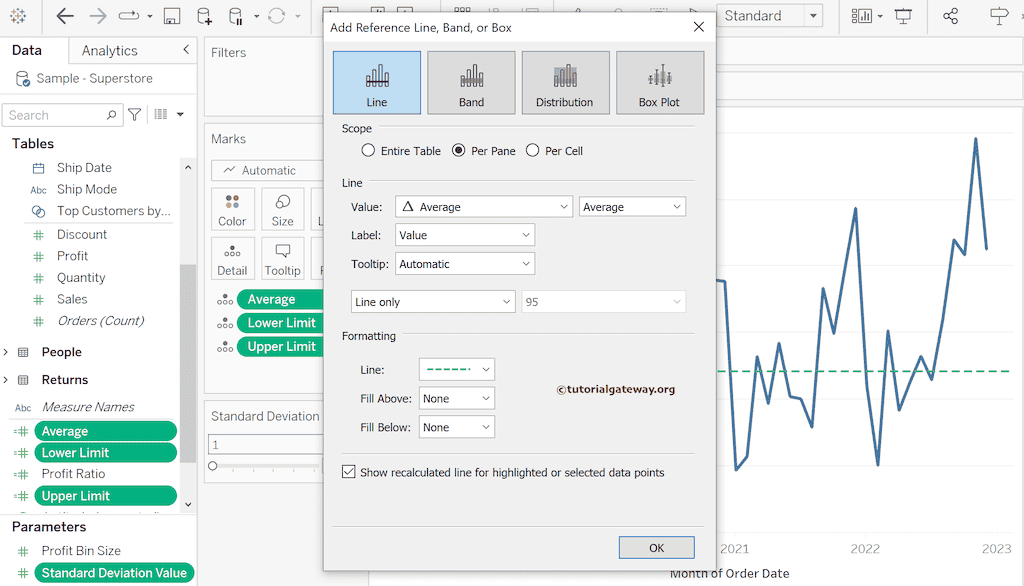The height and width of the screenshot is (586, 1024).
Task: Select the Profit Ratio calculated field
Action: point(73,474)
